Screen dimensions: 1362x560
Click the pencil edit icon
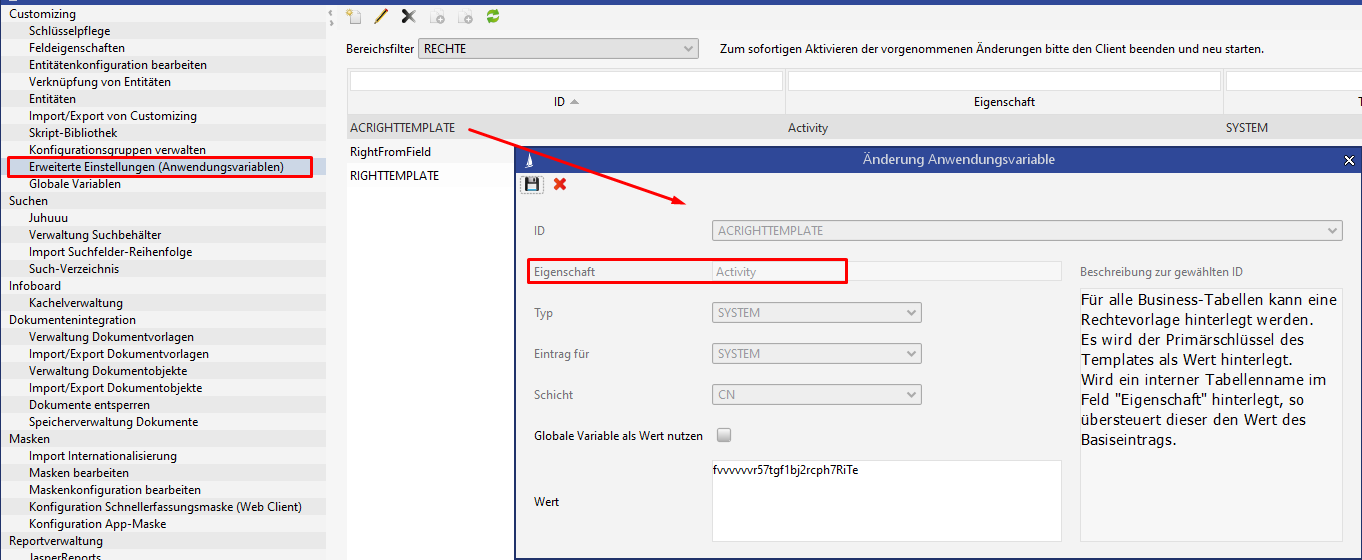click(x=381, y=16)
